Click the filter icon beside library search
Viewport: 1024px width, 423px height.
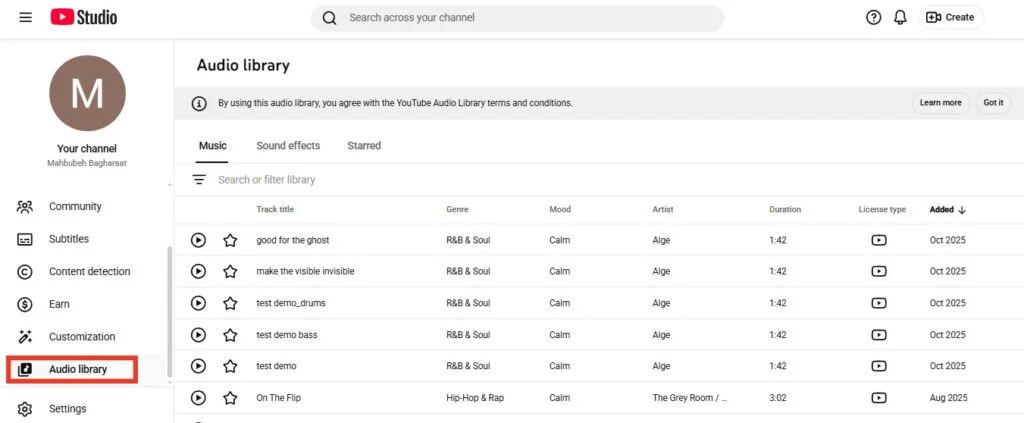click(199, 180)
